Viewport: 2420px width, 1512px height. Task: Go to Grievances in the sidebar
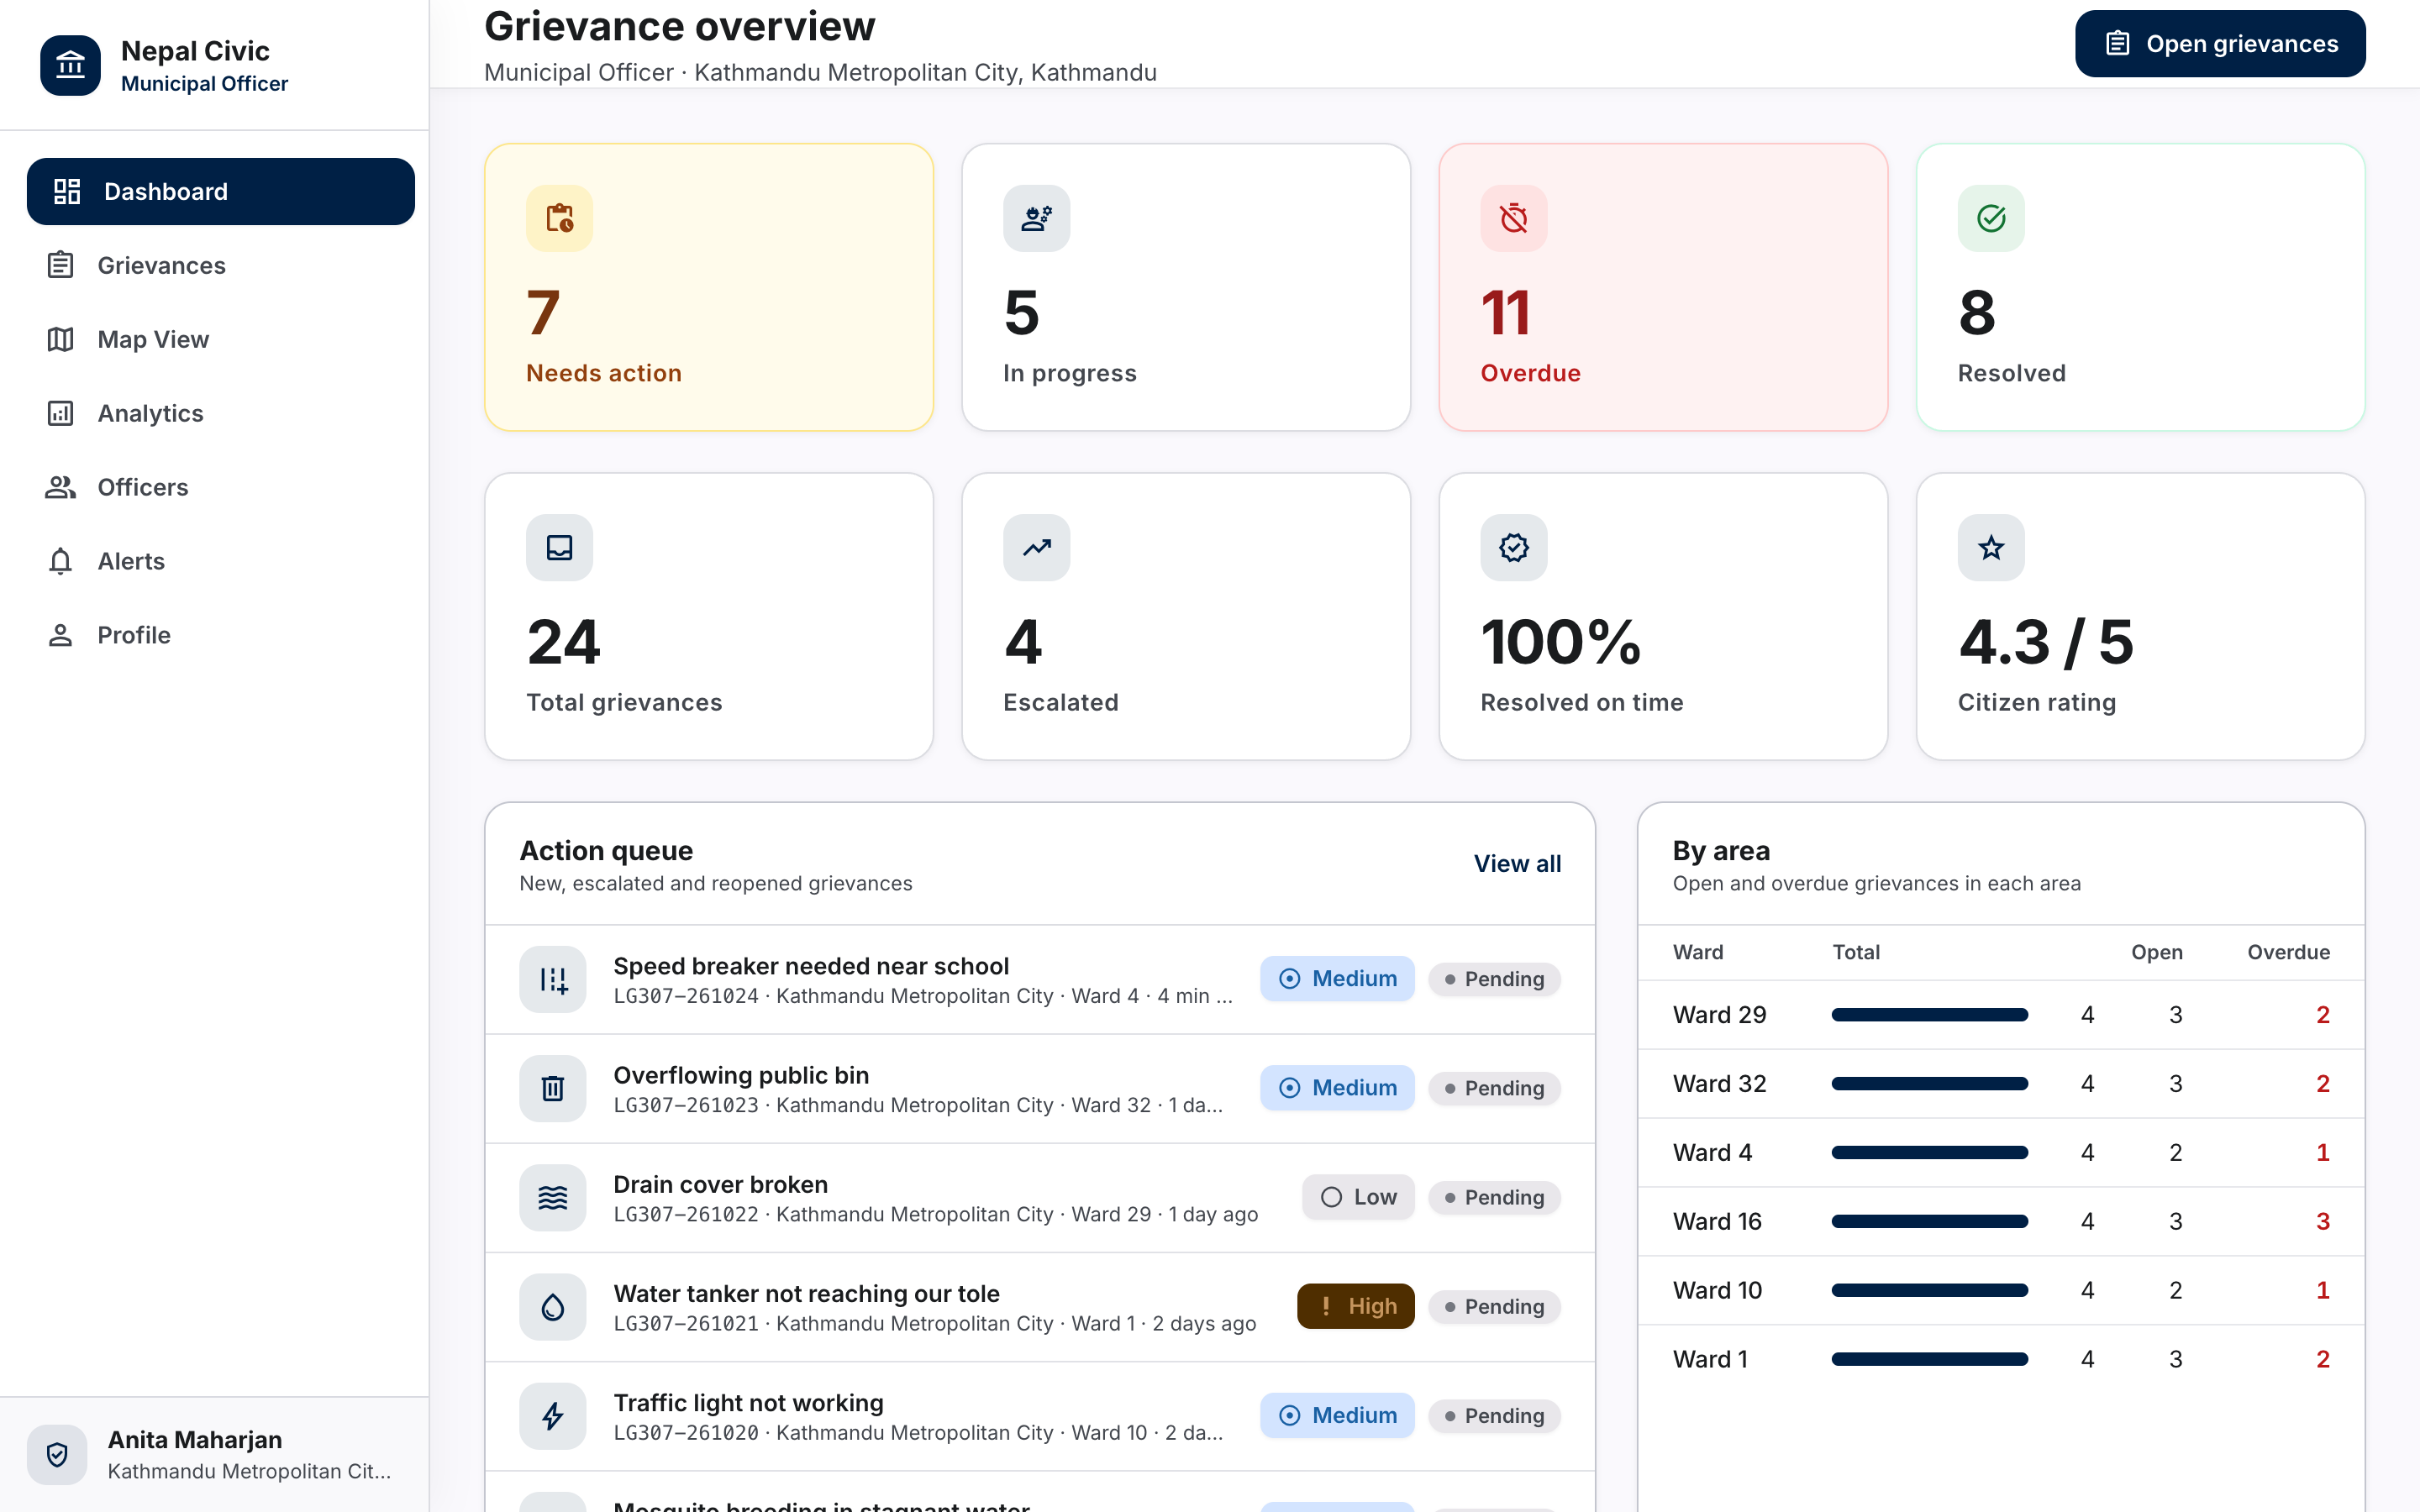pyautogui.click(x=220, y=265)
